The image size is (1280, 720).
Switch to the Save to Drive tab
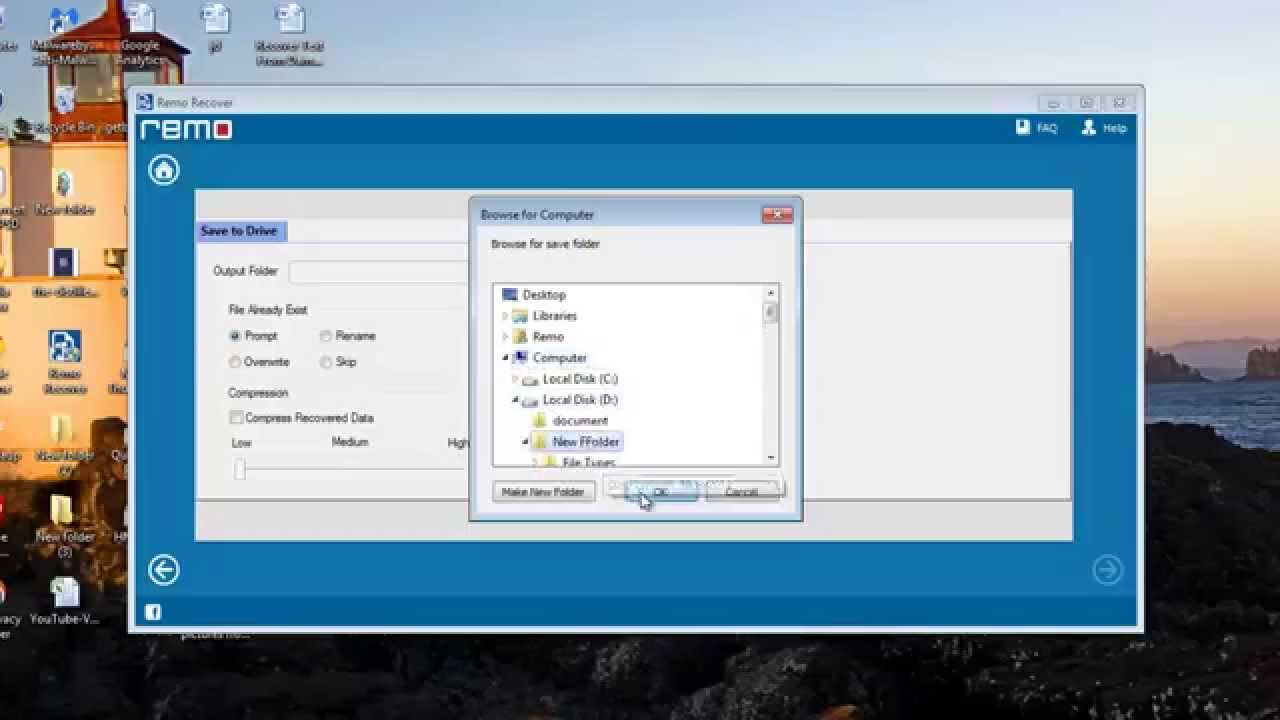tap(241, 231)
